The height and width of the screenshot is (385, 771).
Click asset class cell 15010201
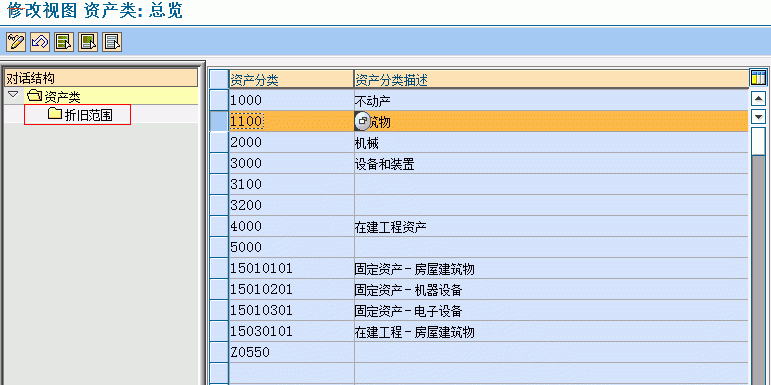point(291,289)
